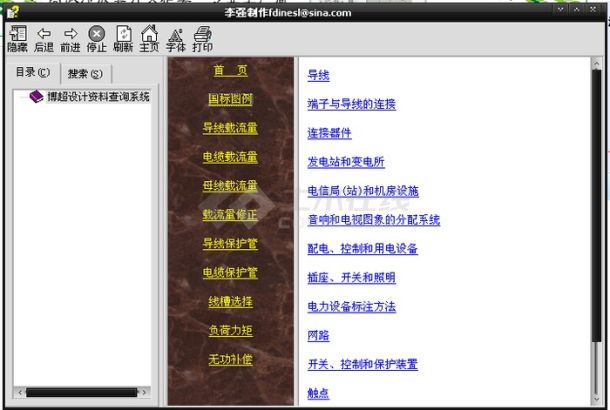Viewport: 610px width, 410px height.
Task: Click the content pane vertical scrollbar thumb
Action: click(x=596, y=205)
